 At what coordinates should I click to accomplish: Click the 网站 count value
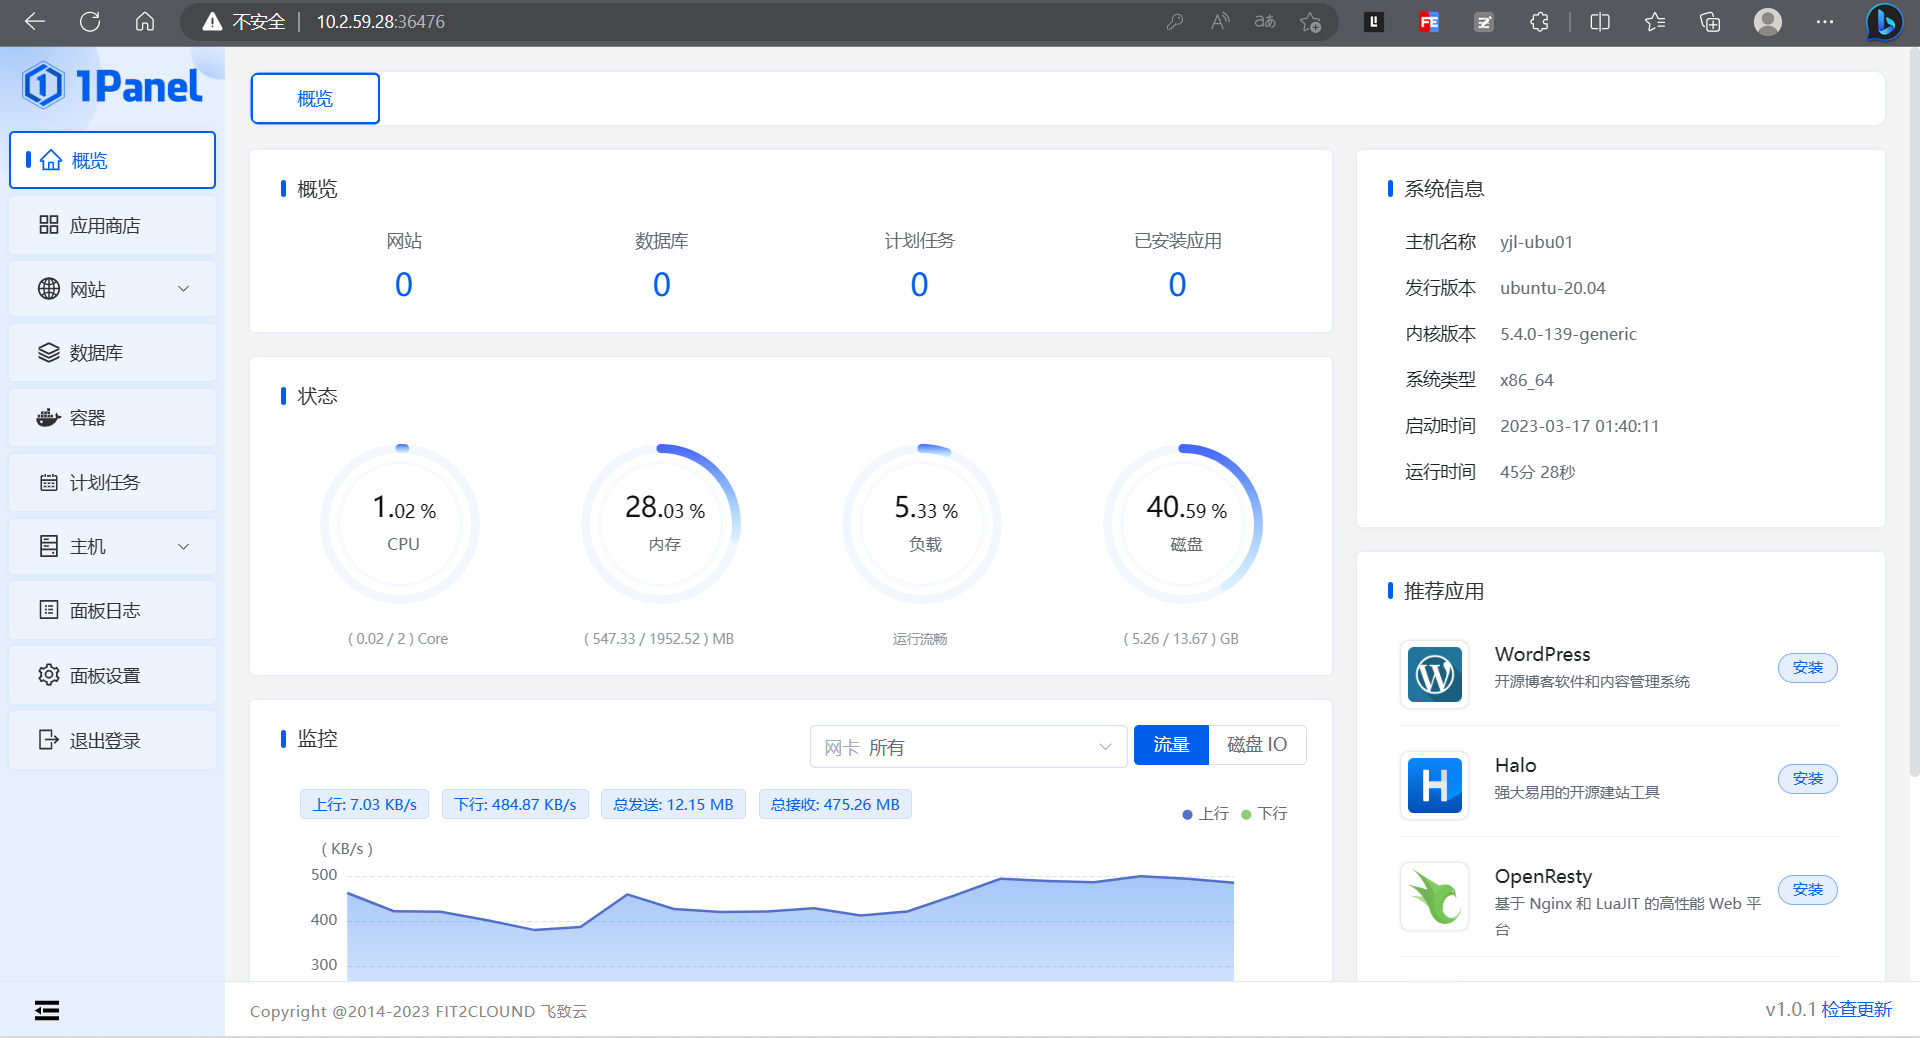pyautogui.click(x=404, y=285)
